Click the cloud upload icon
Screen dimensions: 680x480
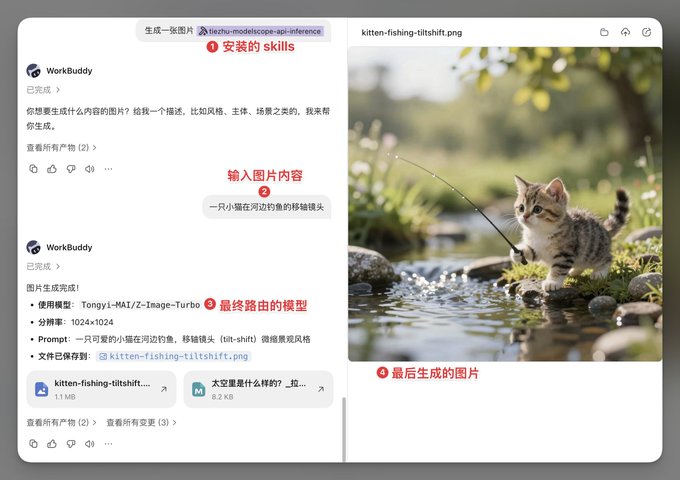point(625,32)
